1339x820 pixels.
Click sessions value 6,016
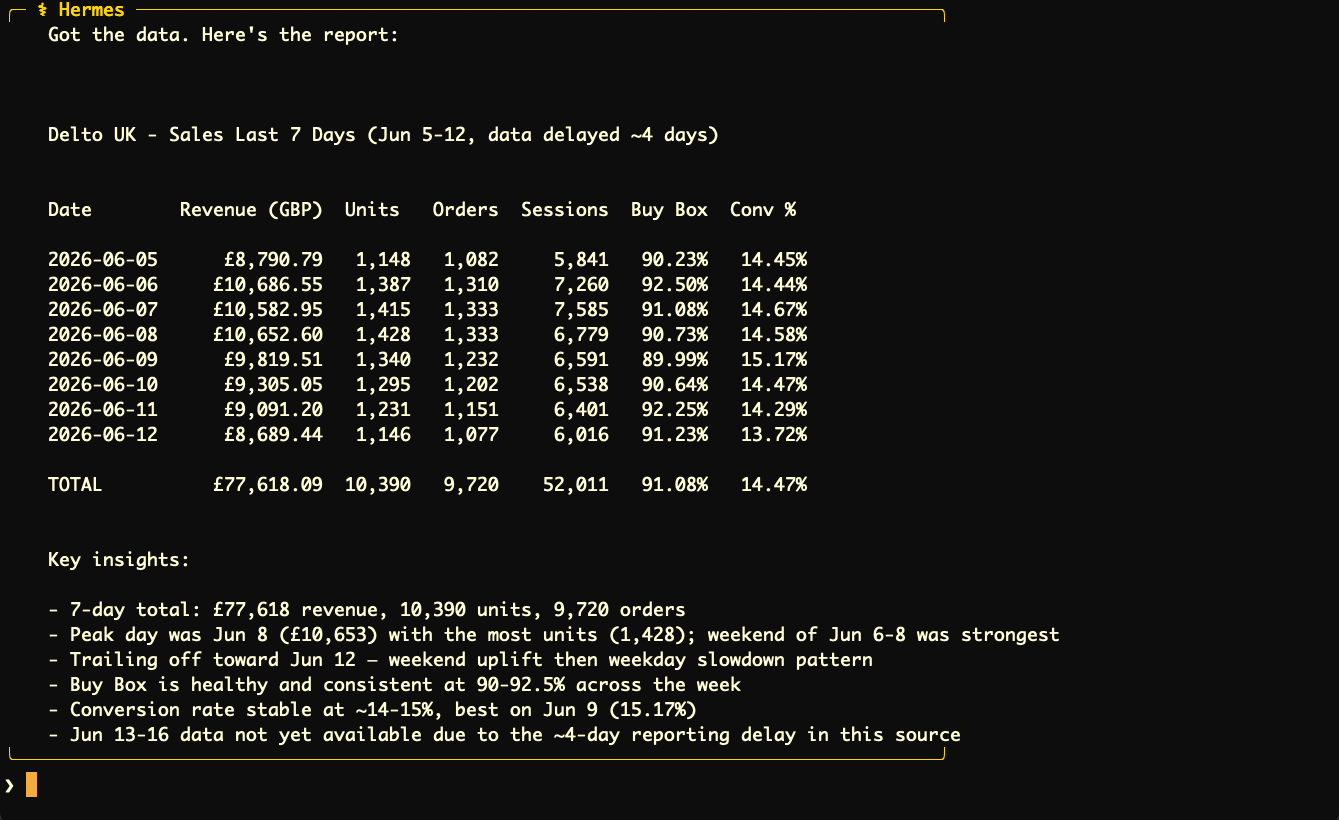[x=581, y=435]
